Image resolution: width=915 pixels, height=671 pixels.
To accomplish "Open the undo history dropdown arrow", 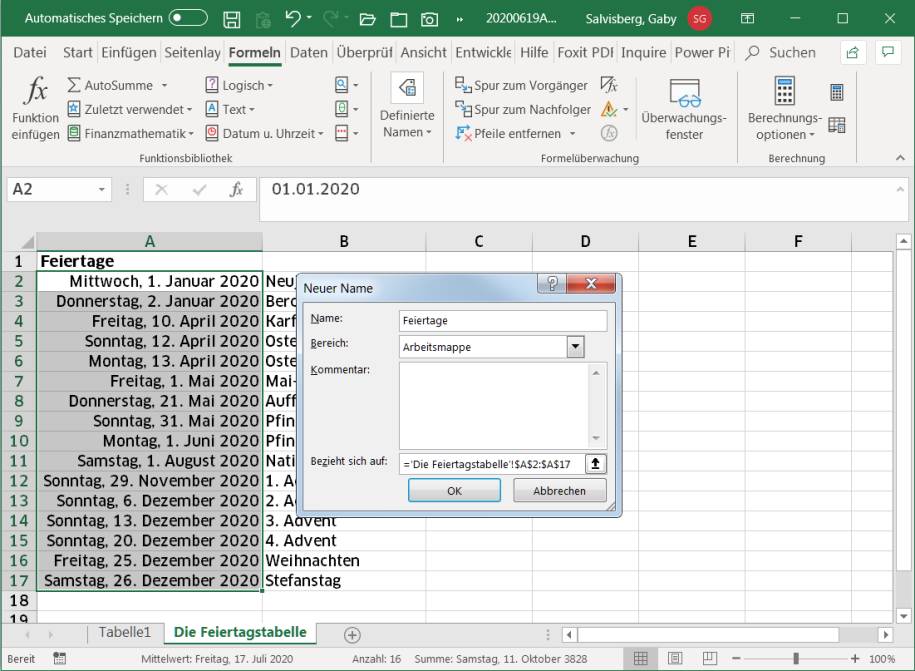I will coord(309,19).
